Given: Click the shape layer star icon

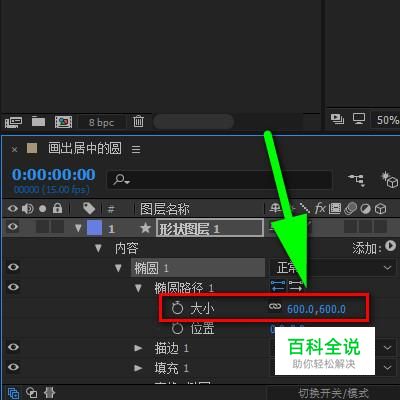Looking at the screenshot, I should (x=145, y=228).
